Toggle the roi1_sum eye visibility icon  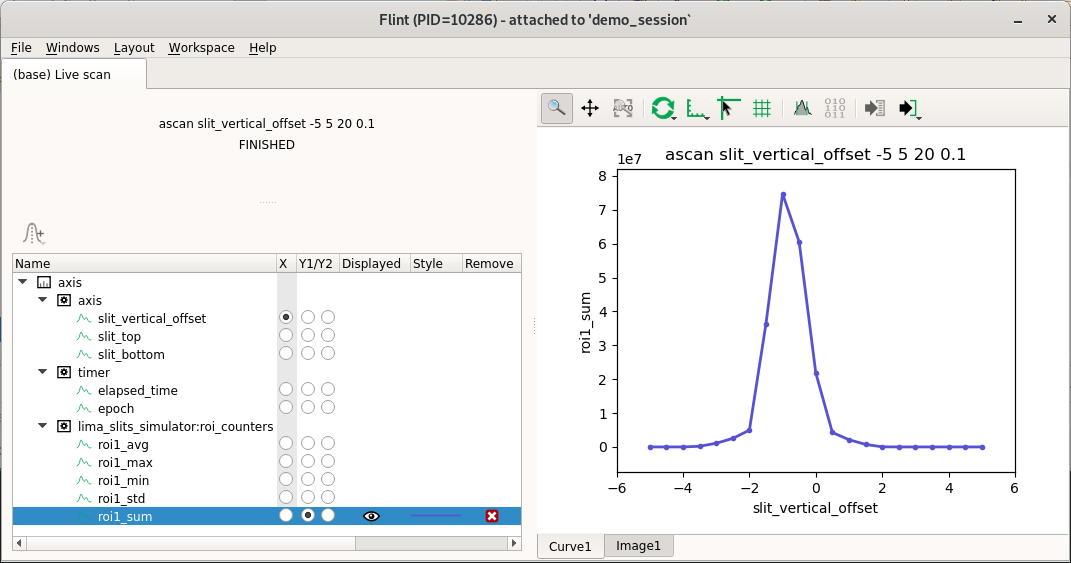pos(371,516)
